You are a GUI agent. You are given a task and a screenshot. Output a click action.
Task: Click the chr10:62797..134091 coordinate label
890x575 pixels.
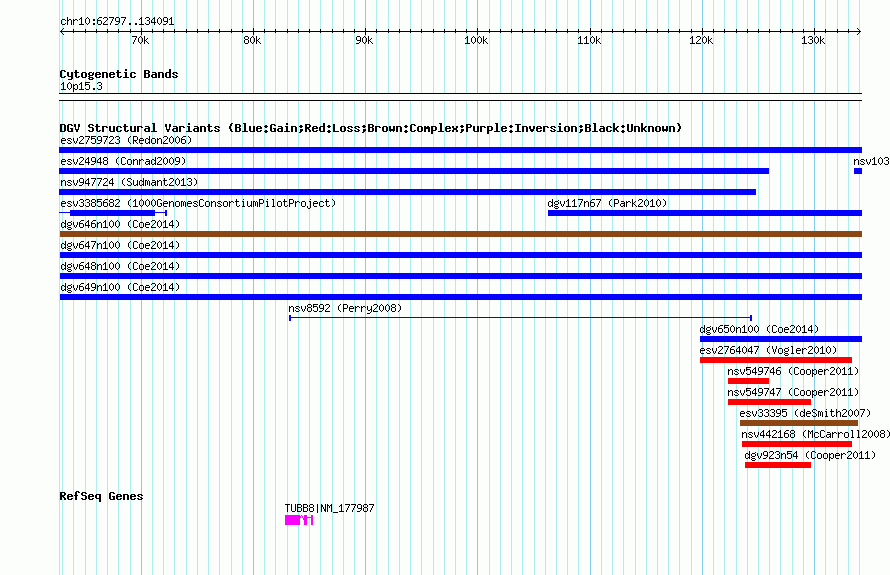117,22
